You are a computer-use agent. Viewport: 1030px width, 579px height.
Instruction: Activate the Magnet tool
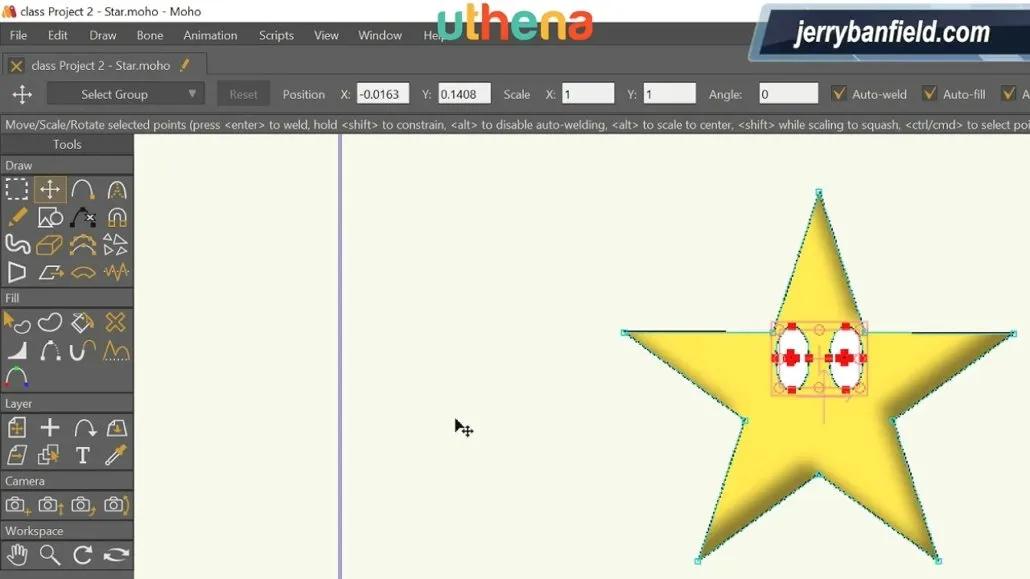click(116, 217)
